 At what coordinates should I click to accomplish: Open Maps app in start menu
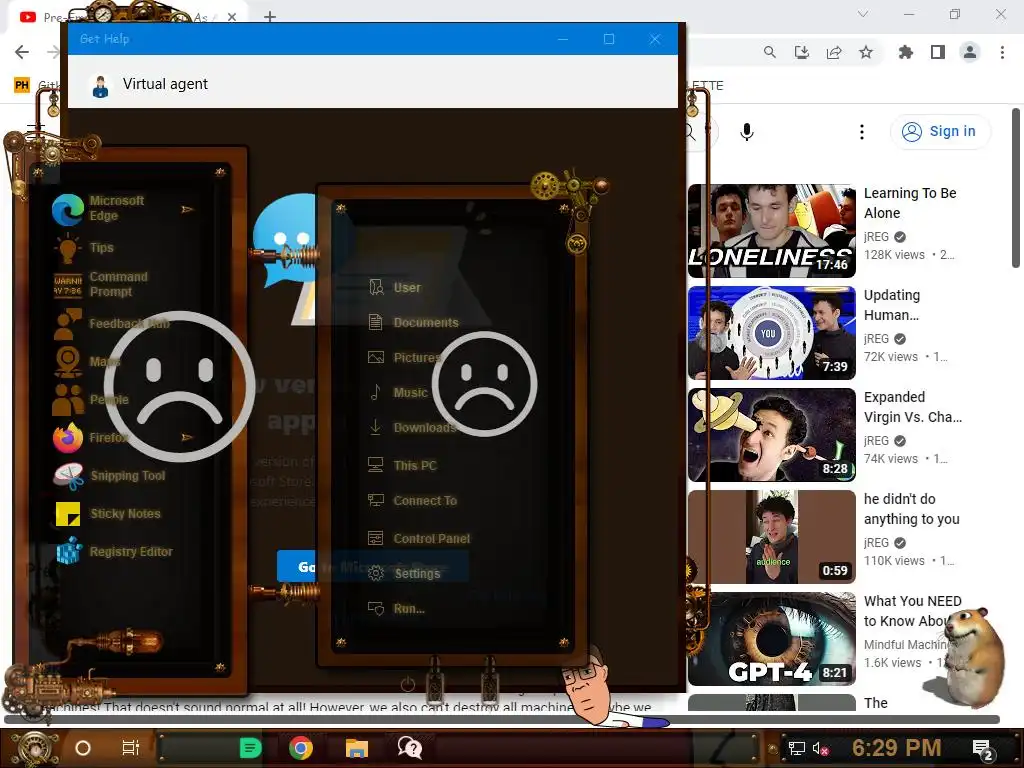pos(86,361)
